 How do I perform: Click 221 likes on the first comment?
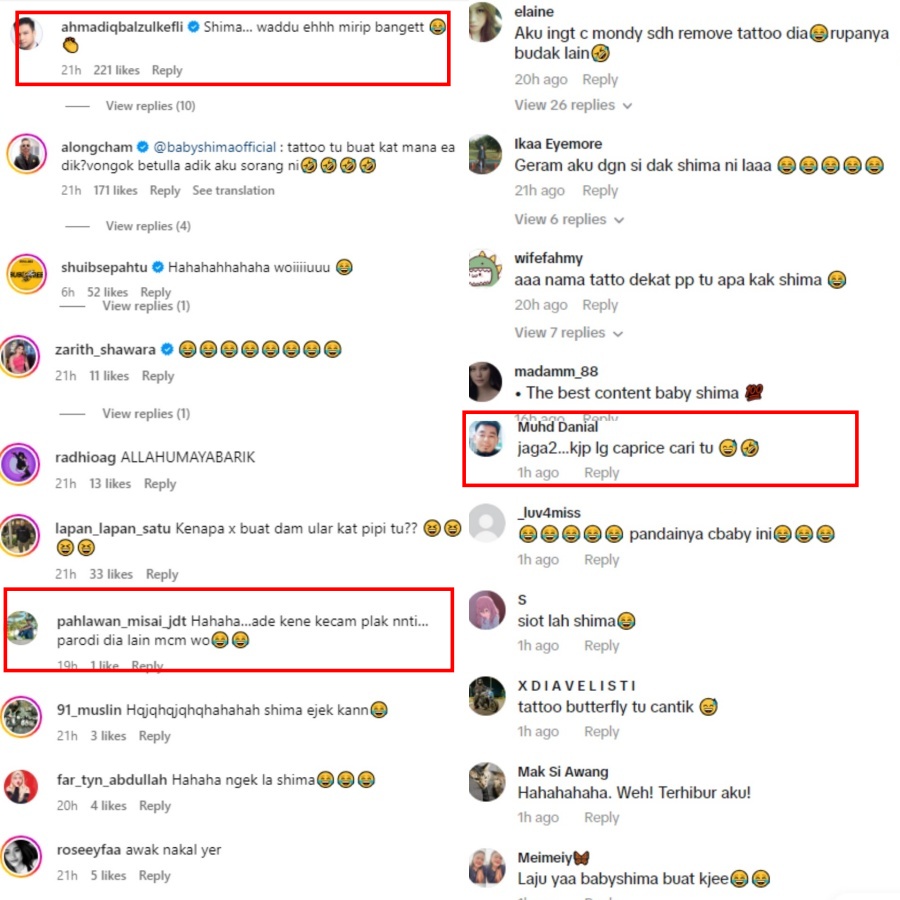coord(117,71)
